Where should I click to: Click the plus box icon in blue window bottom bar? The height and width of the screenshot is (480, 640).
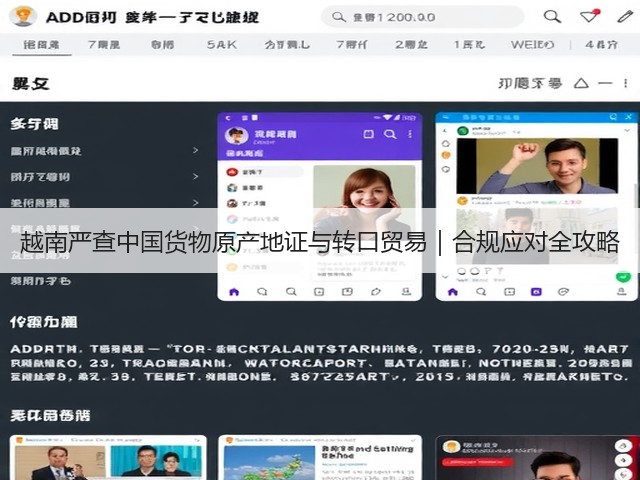click(x=509, y=292)
